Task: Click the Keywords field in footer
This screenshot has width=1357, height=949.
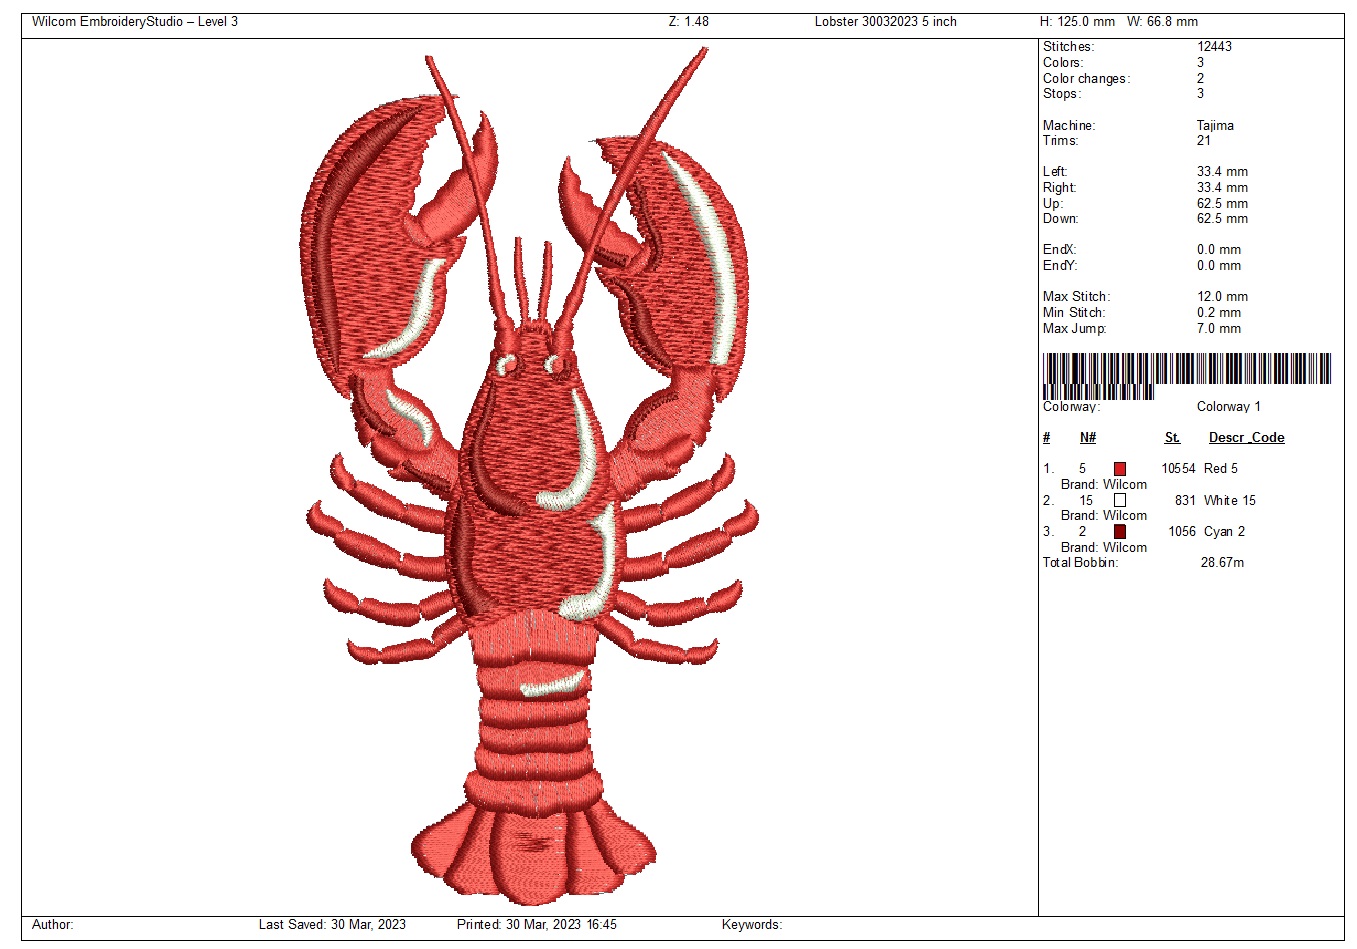Action: 752,925
